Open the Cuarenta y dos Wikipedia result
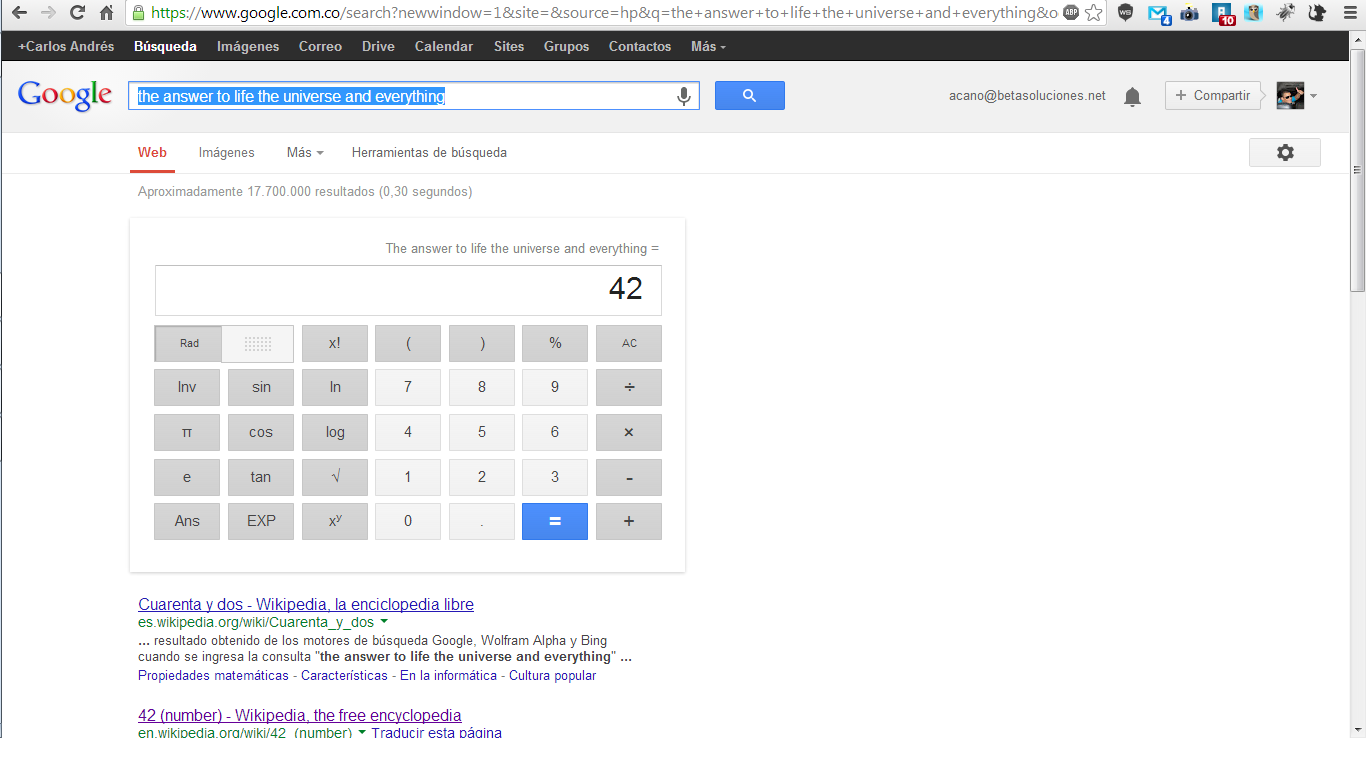1366x768 pixels. 306,605
